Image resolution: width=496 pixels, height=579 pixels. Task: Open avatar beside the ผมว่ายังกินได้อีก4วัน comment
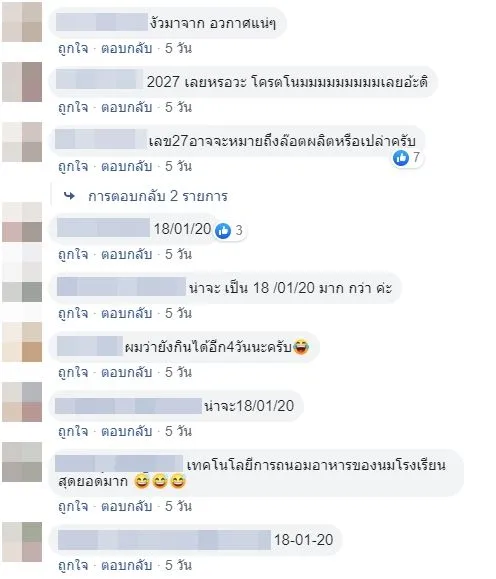tap(22, 342)
